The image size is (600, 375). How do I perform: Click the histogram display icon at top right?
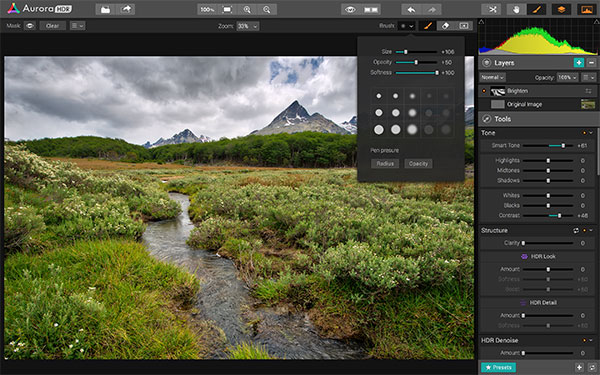click(587, 9)
